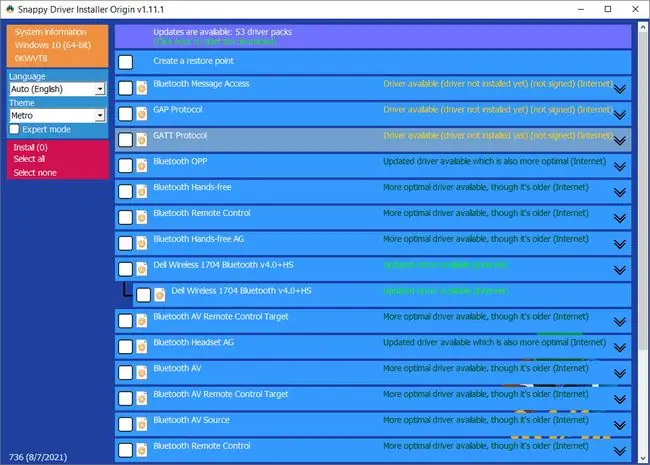Click the 736 (8/7/2021) version text
Viewport: 650px width, 465px height.
click(x=38, y=457)
